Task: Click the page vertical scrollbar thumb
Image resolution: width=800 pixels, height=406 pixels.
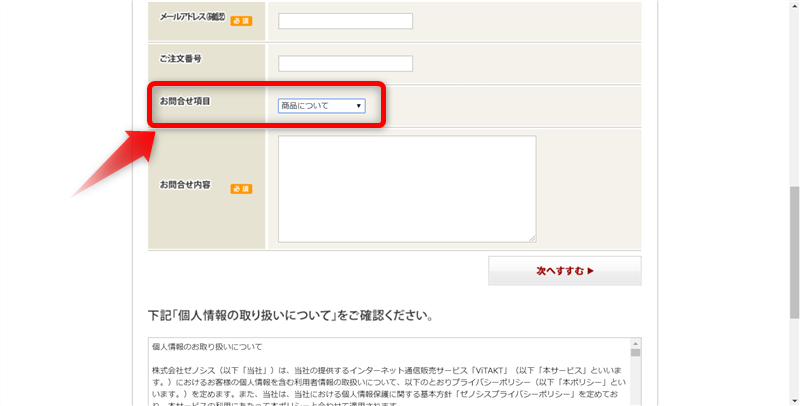Action: click(x=794, y=252)
